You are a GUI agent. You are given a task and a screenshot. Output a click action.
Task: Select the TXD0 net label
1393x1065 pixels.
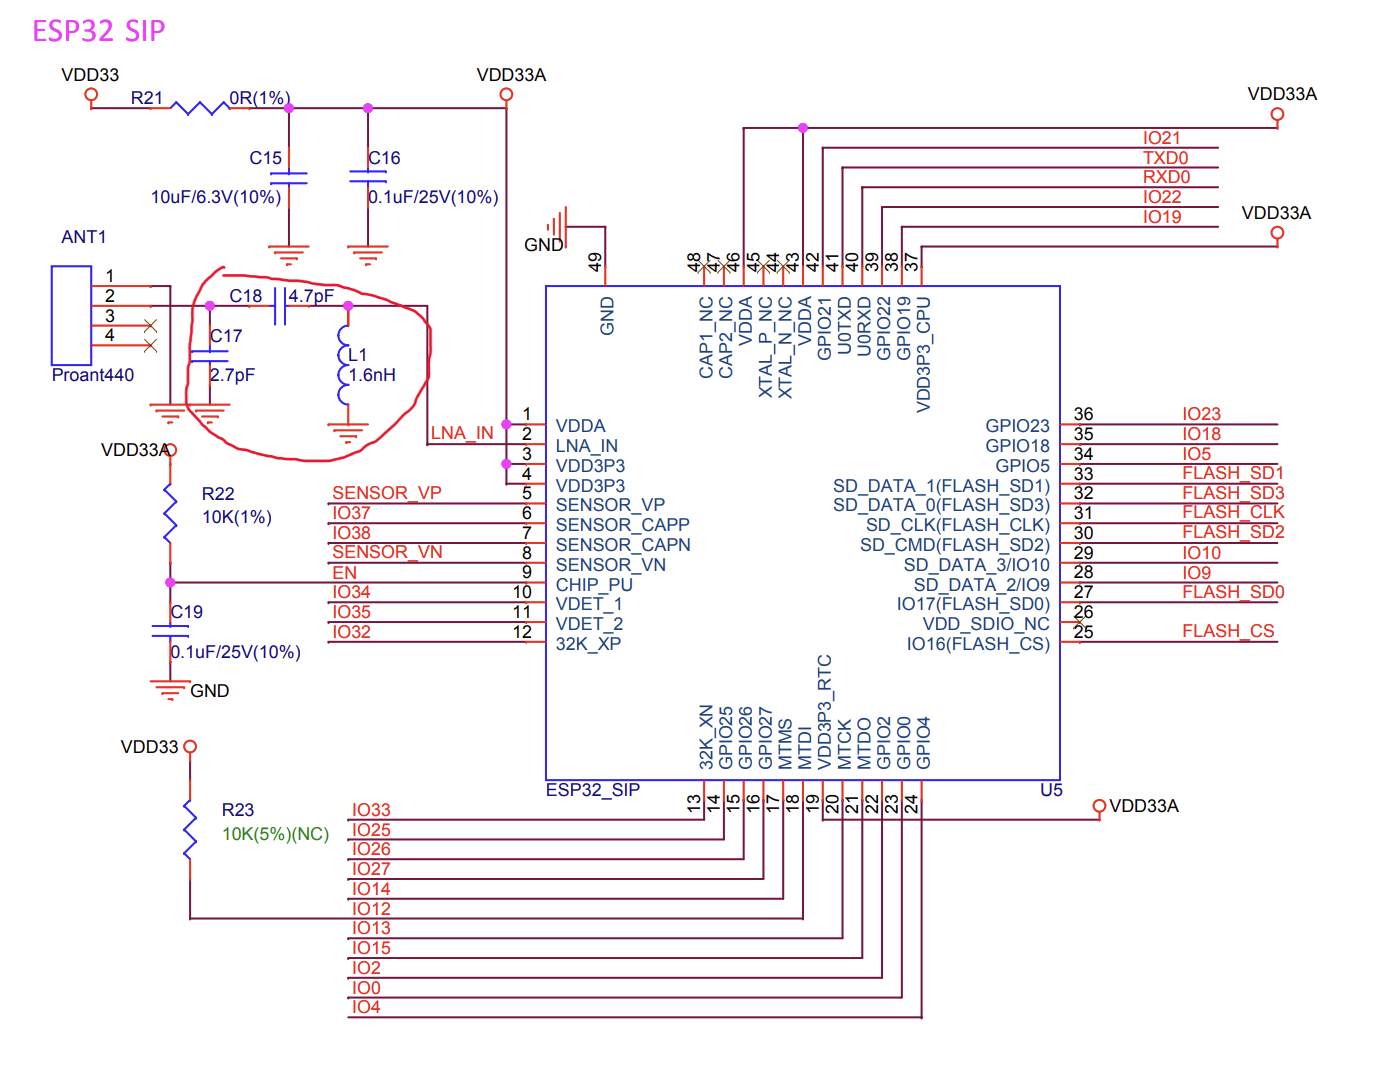1166,158
